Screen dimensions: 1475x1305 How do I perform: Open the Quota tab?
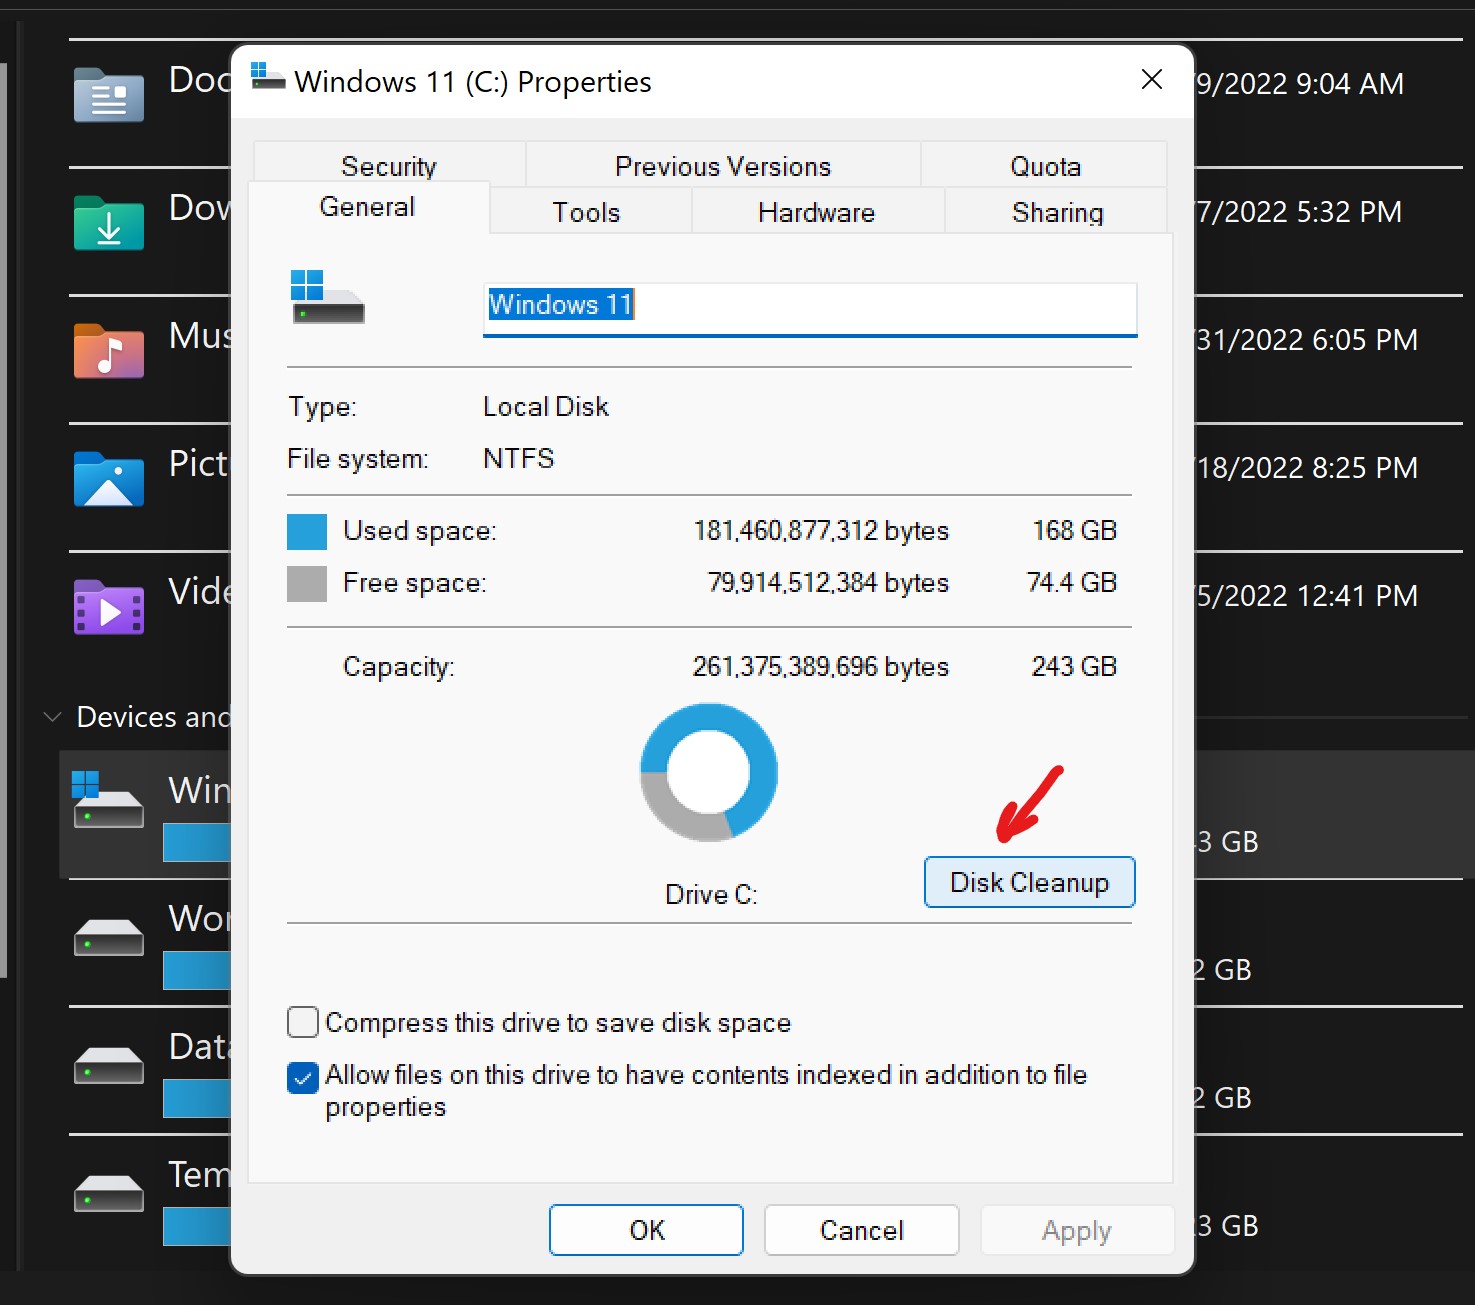pos(1045,165)
